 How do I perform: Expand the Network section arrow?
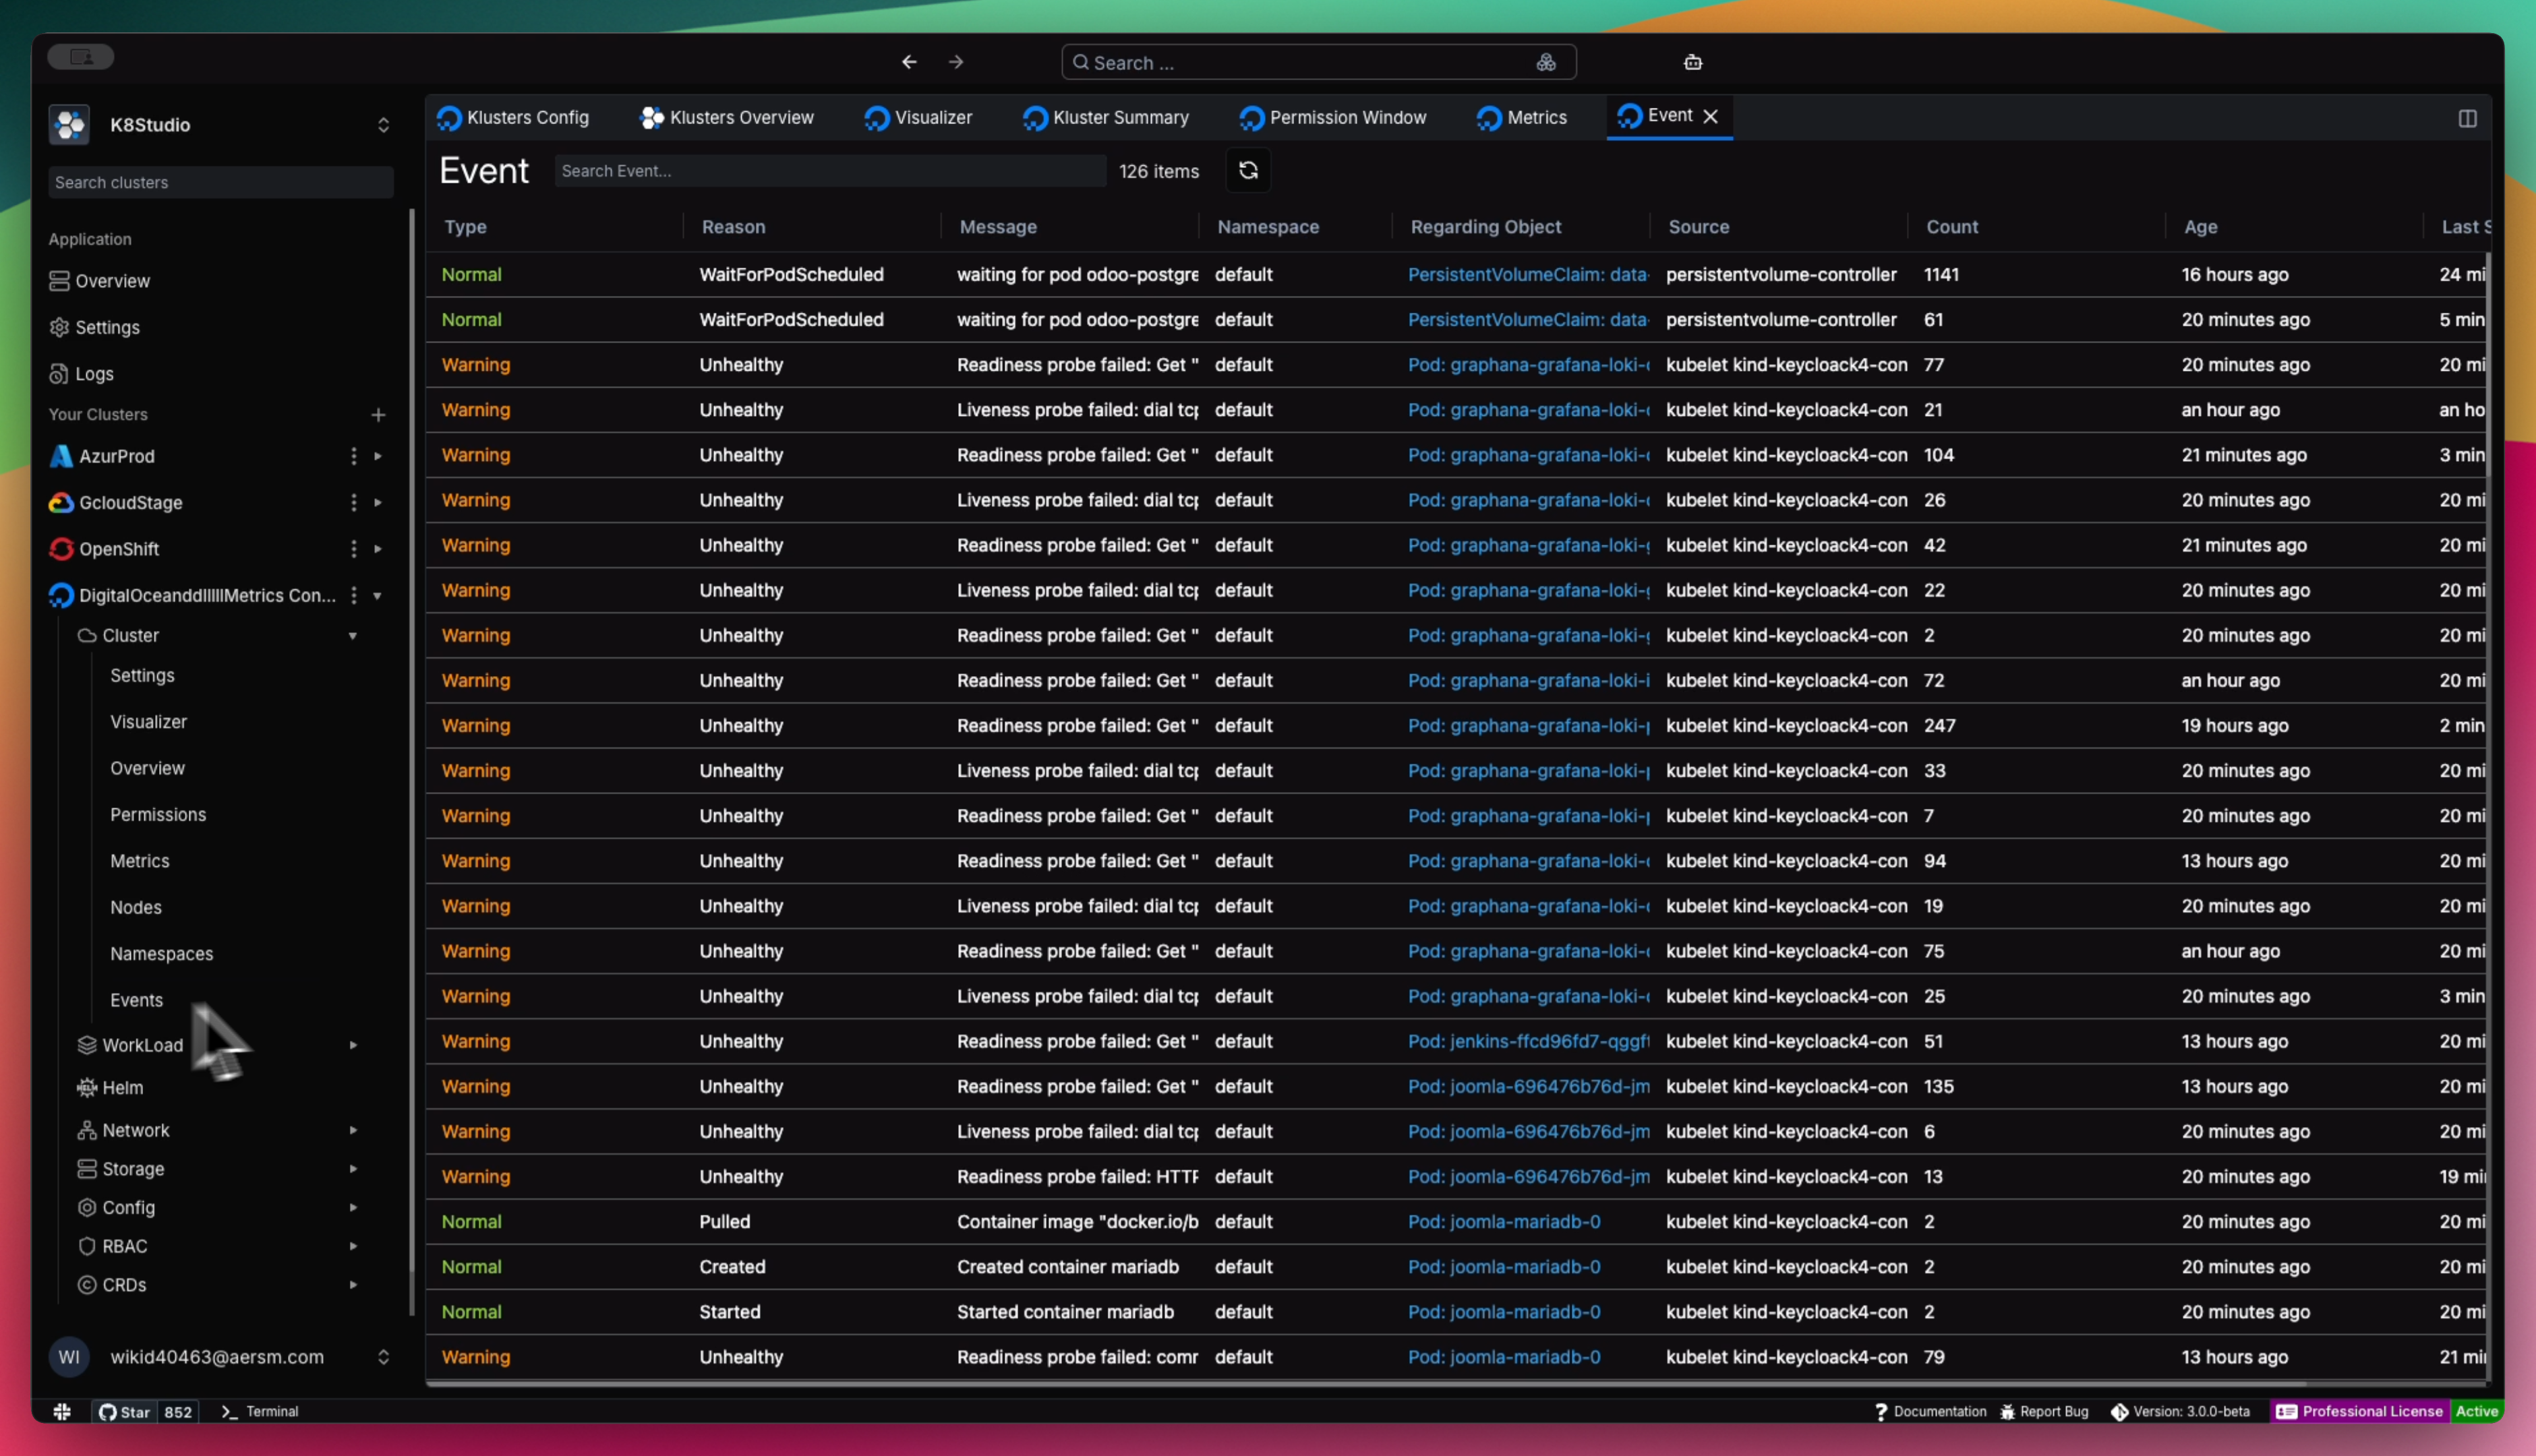tap(352, 1130)
